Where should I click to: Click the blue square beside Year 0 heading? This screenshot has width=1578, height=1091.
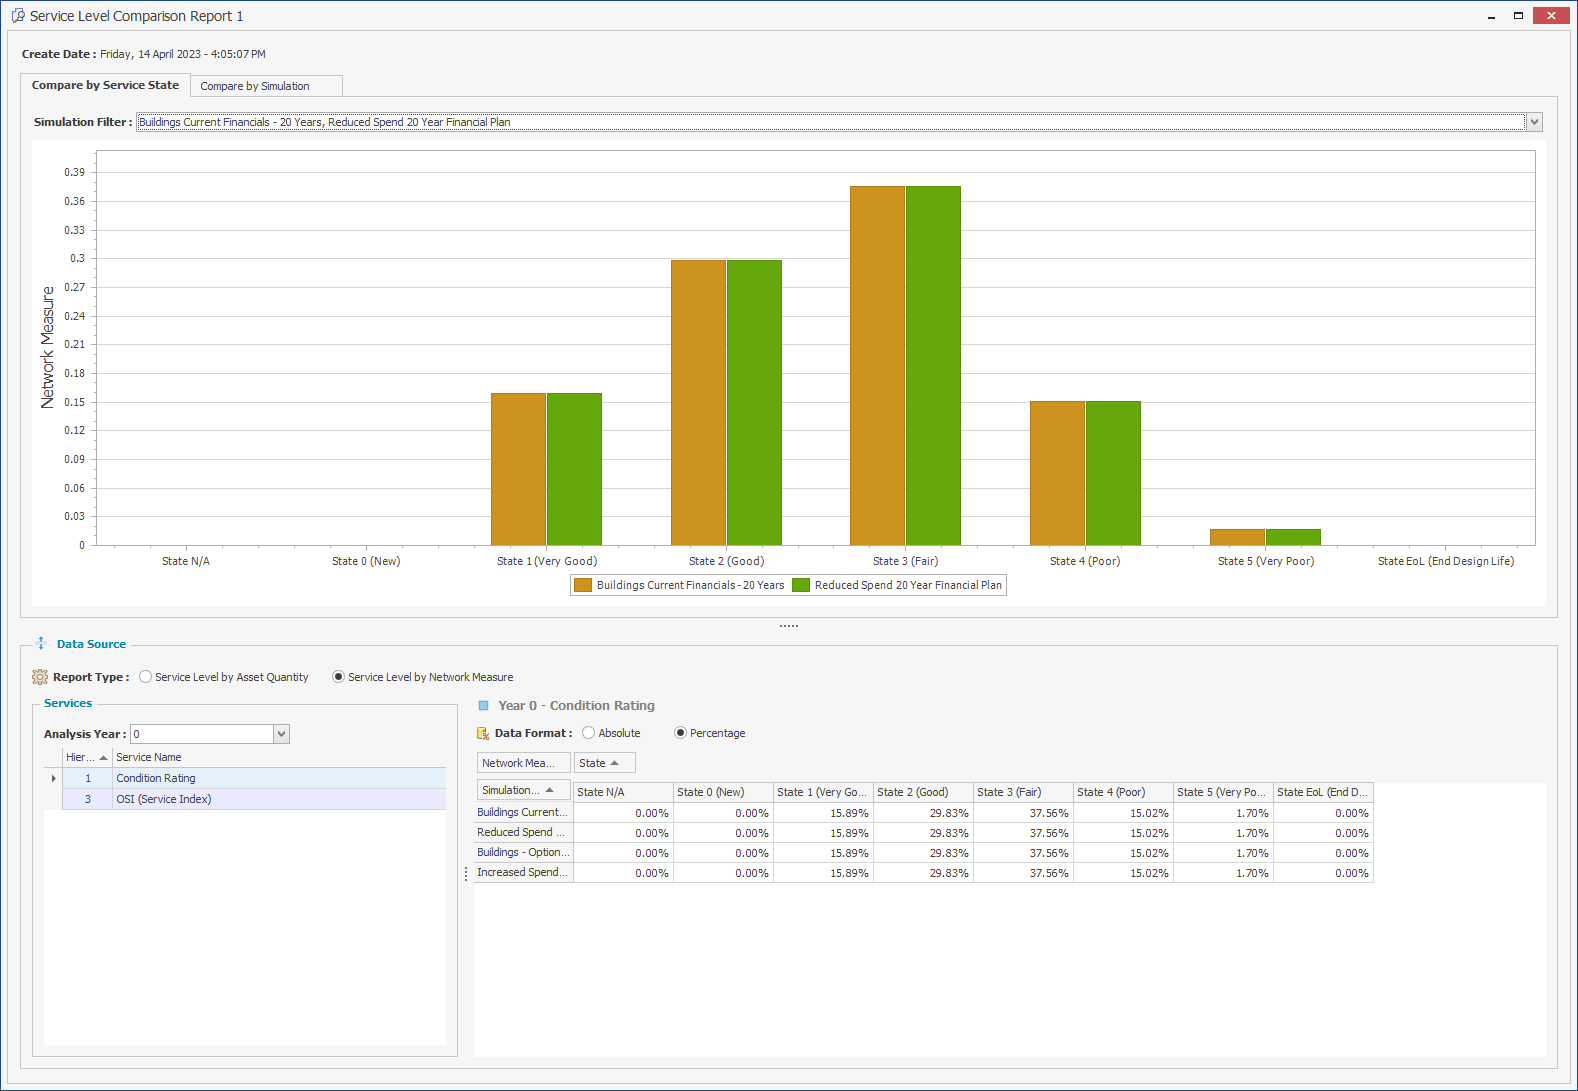(x=484, y=706)
